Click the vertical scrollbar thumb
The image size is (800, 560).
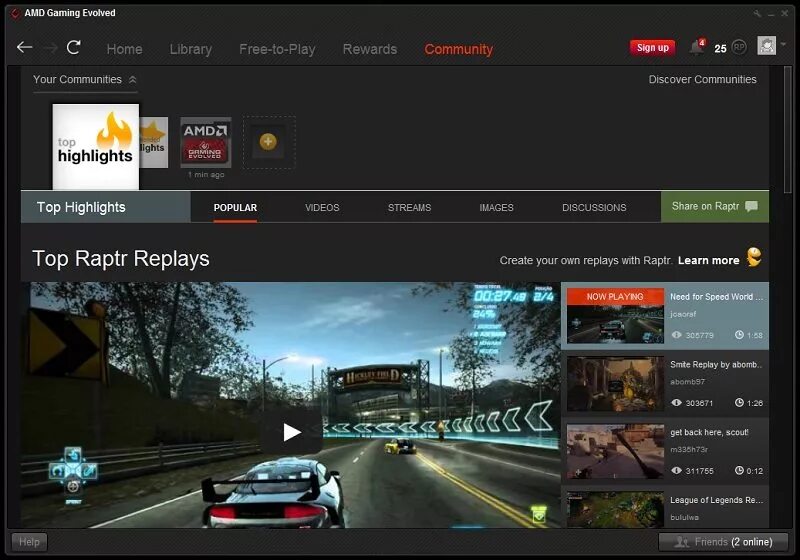pyautogui.click(x=788, y=130)
